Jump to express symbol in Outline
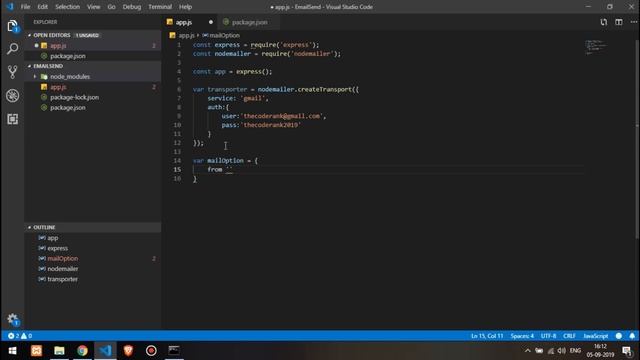The image size is (640, 360). pyautogui.click(x=58, y=248)
